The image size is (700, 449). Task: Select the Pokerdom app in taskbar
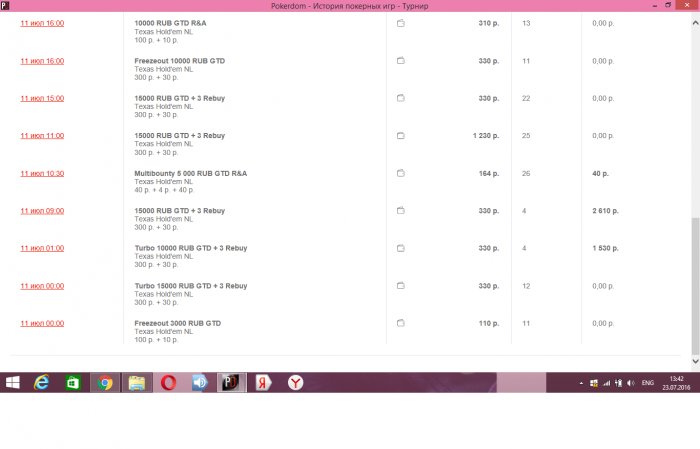pos(231,382)
